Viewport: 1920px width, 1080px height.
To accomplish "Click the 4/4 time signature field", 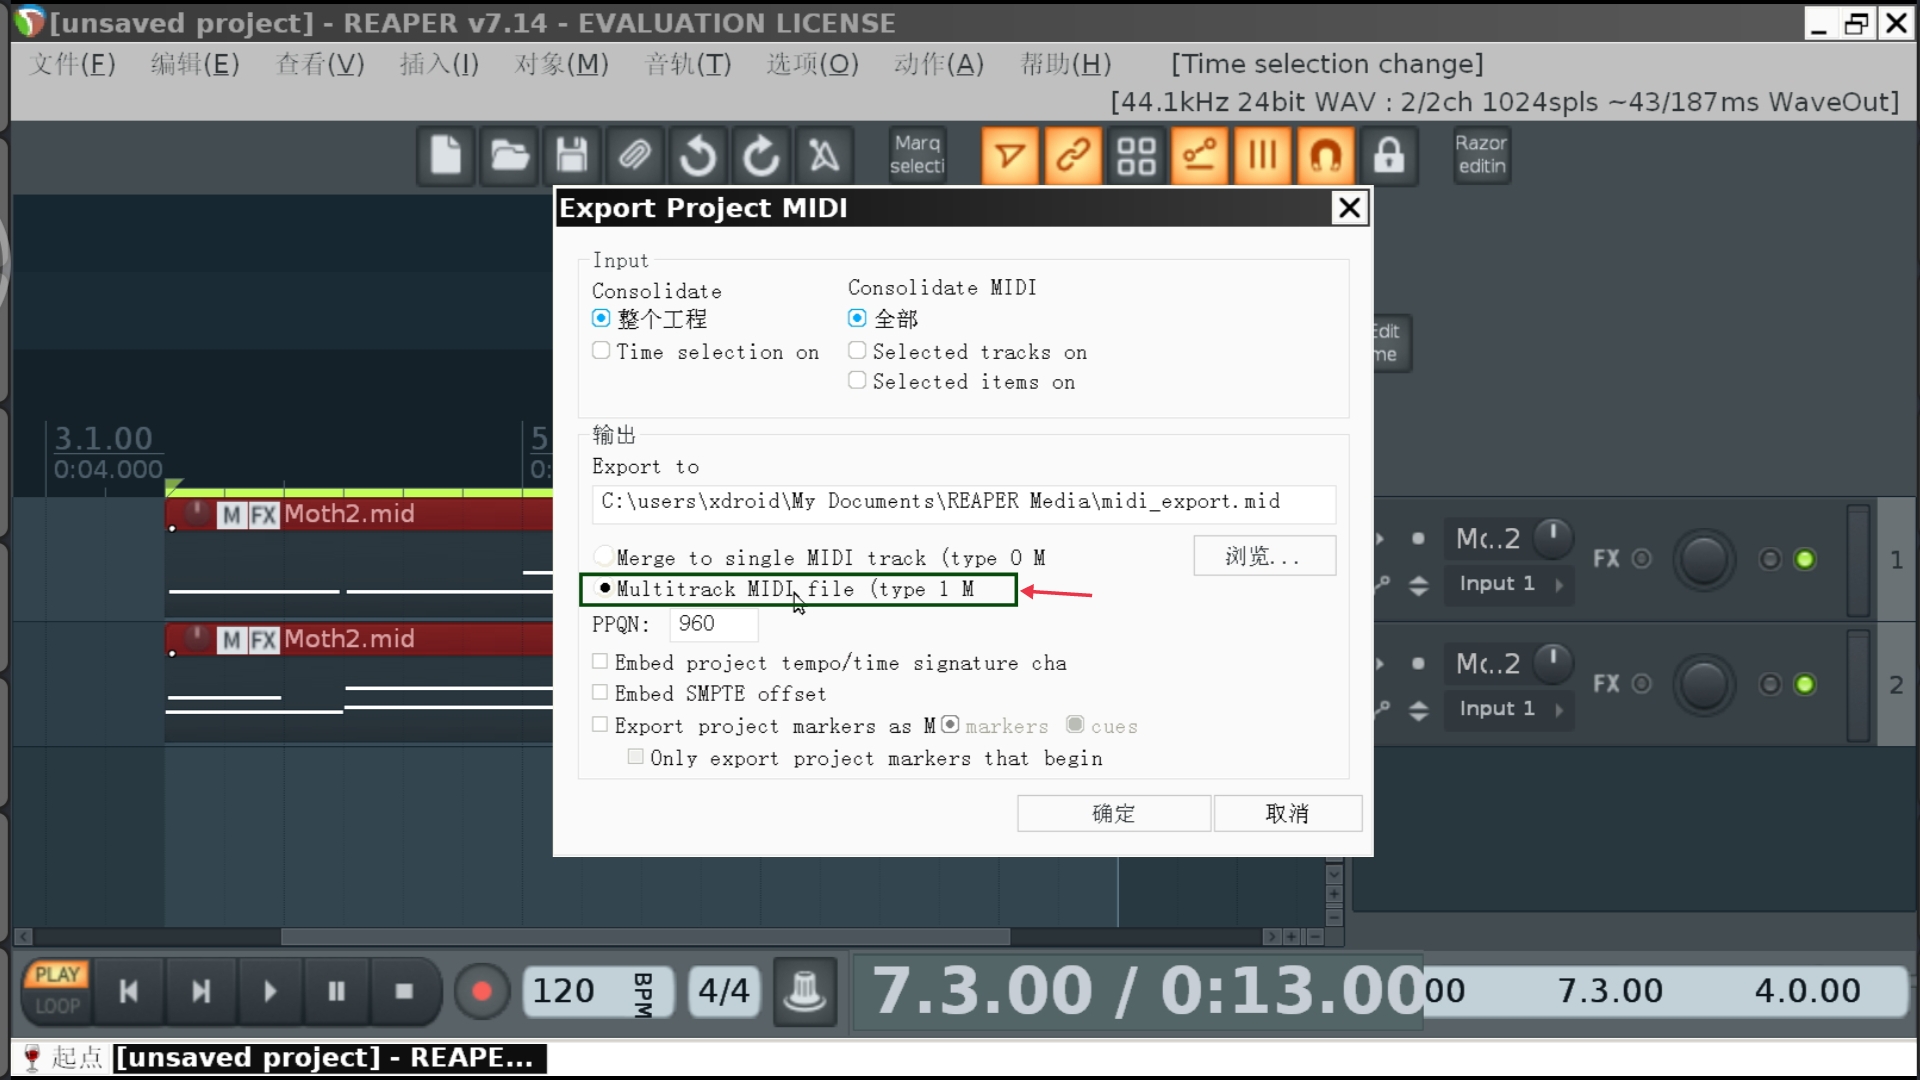I will [x=723, y=991].
